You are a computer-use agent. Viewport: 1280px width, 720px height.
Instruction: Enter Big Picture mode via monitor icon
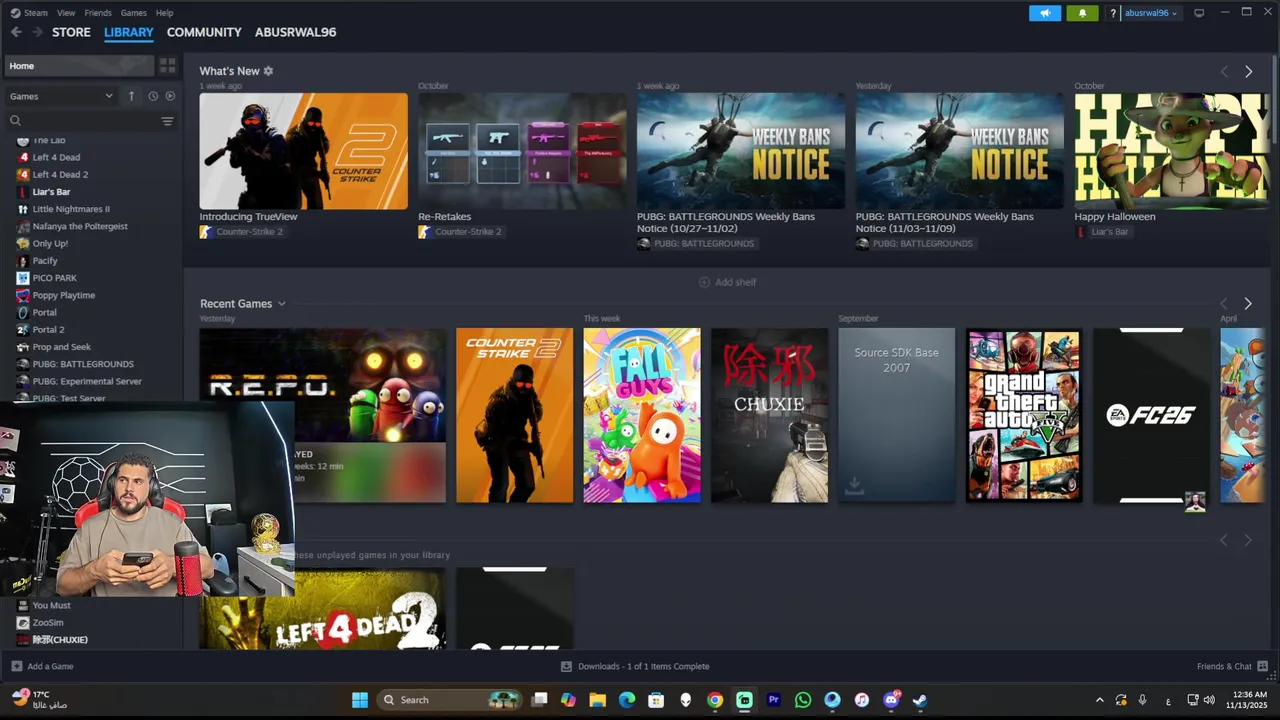coord(1199,13)
